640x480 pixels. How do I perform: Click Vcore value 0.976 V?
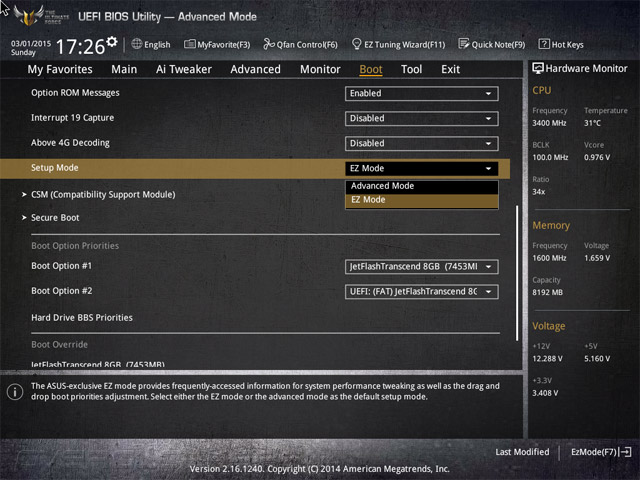(x=597, y=157)
